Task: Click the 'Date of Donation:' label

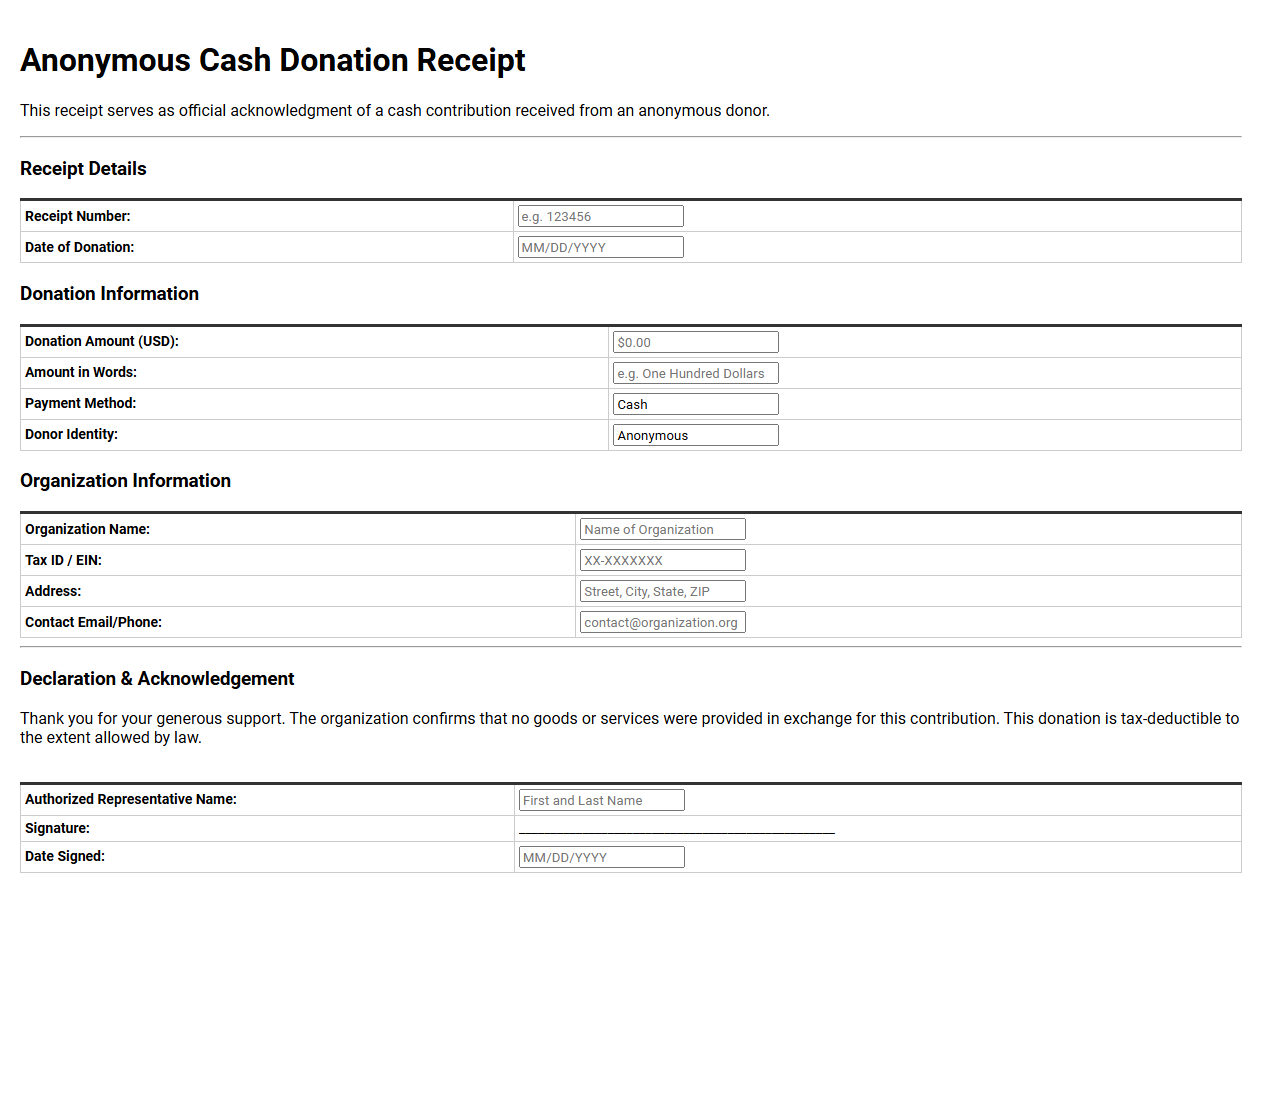Action: [79, 247]
